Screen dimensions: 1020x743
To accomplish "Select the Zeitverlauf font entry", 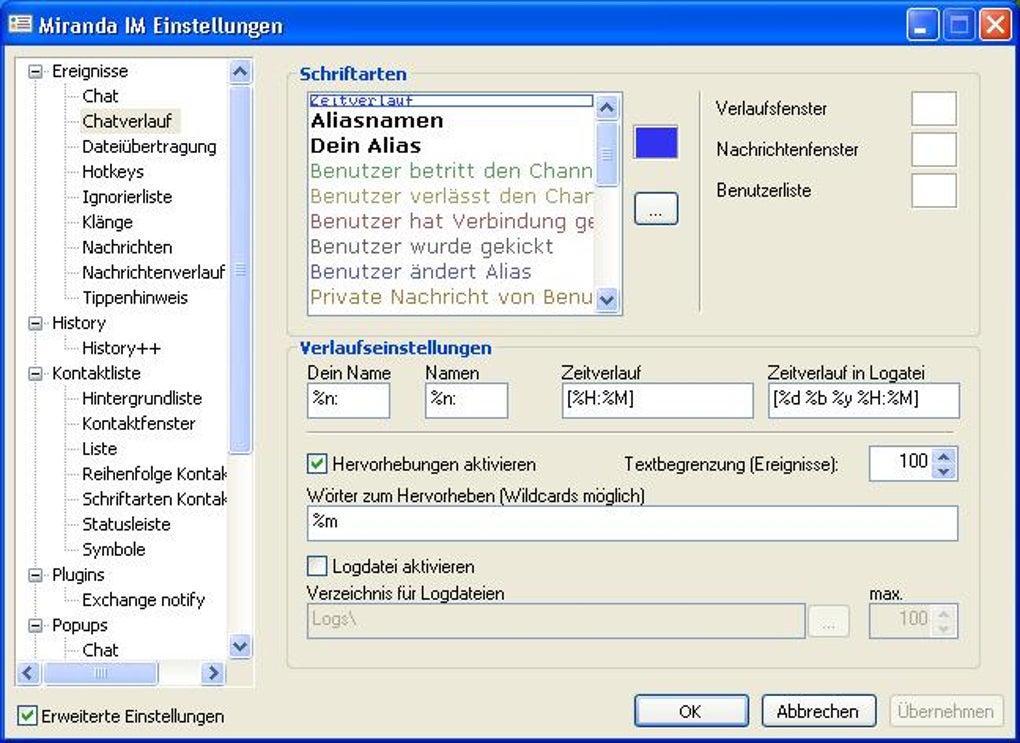I will (x=451, y=100).
